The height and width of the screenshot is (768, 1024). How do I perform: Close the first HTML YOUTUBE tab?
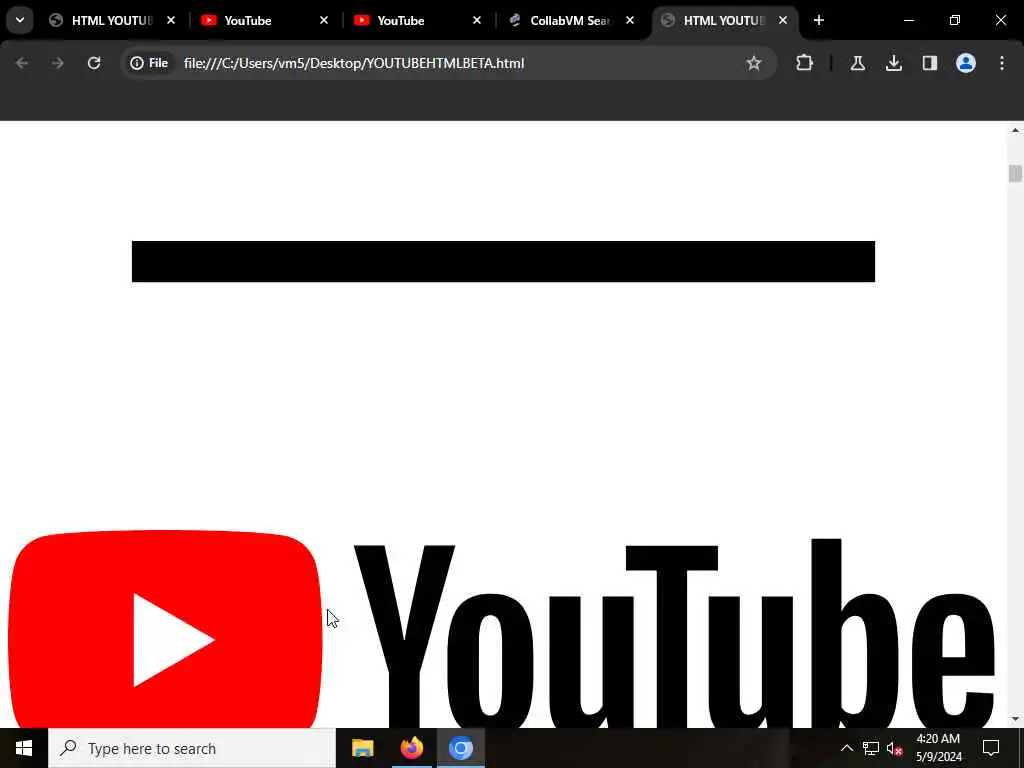tap(171, 20)
